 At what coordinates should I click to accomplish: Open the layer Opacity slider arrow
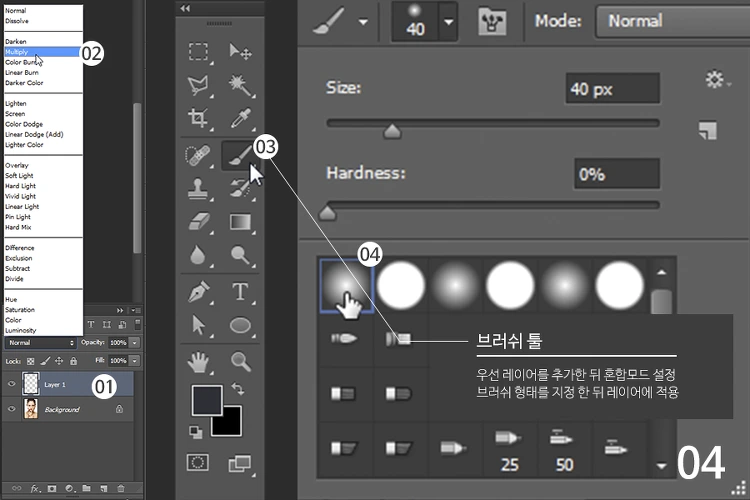pos(135,343)
